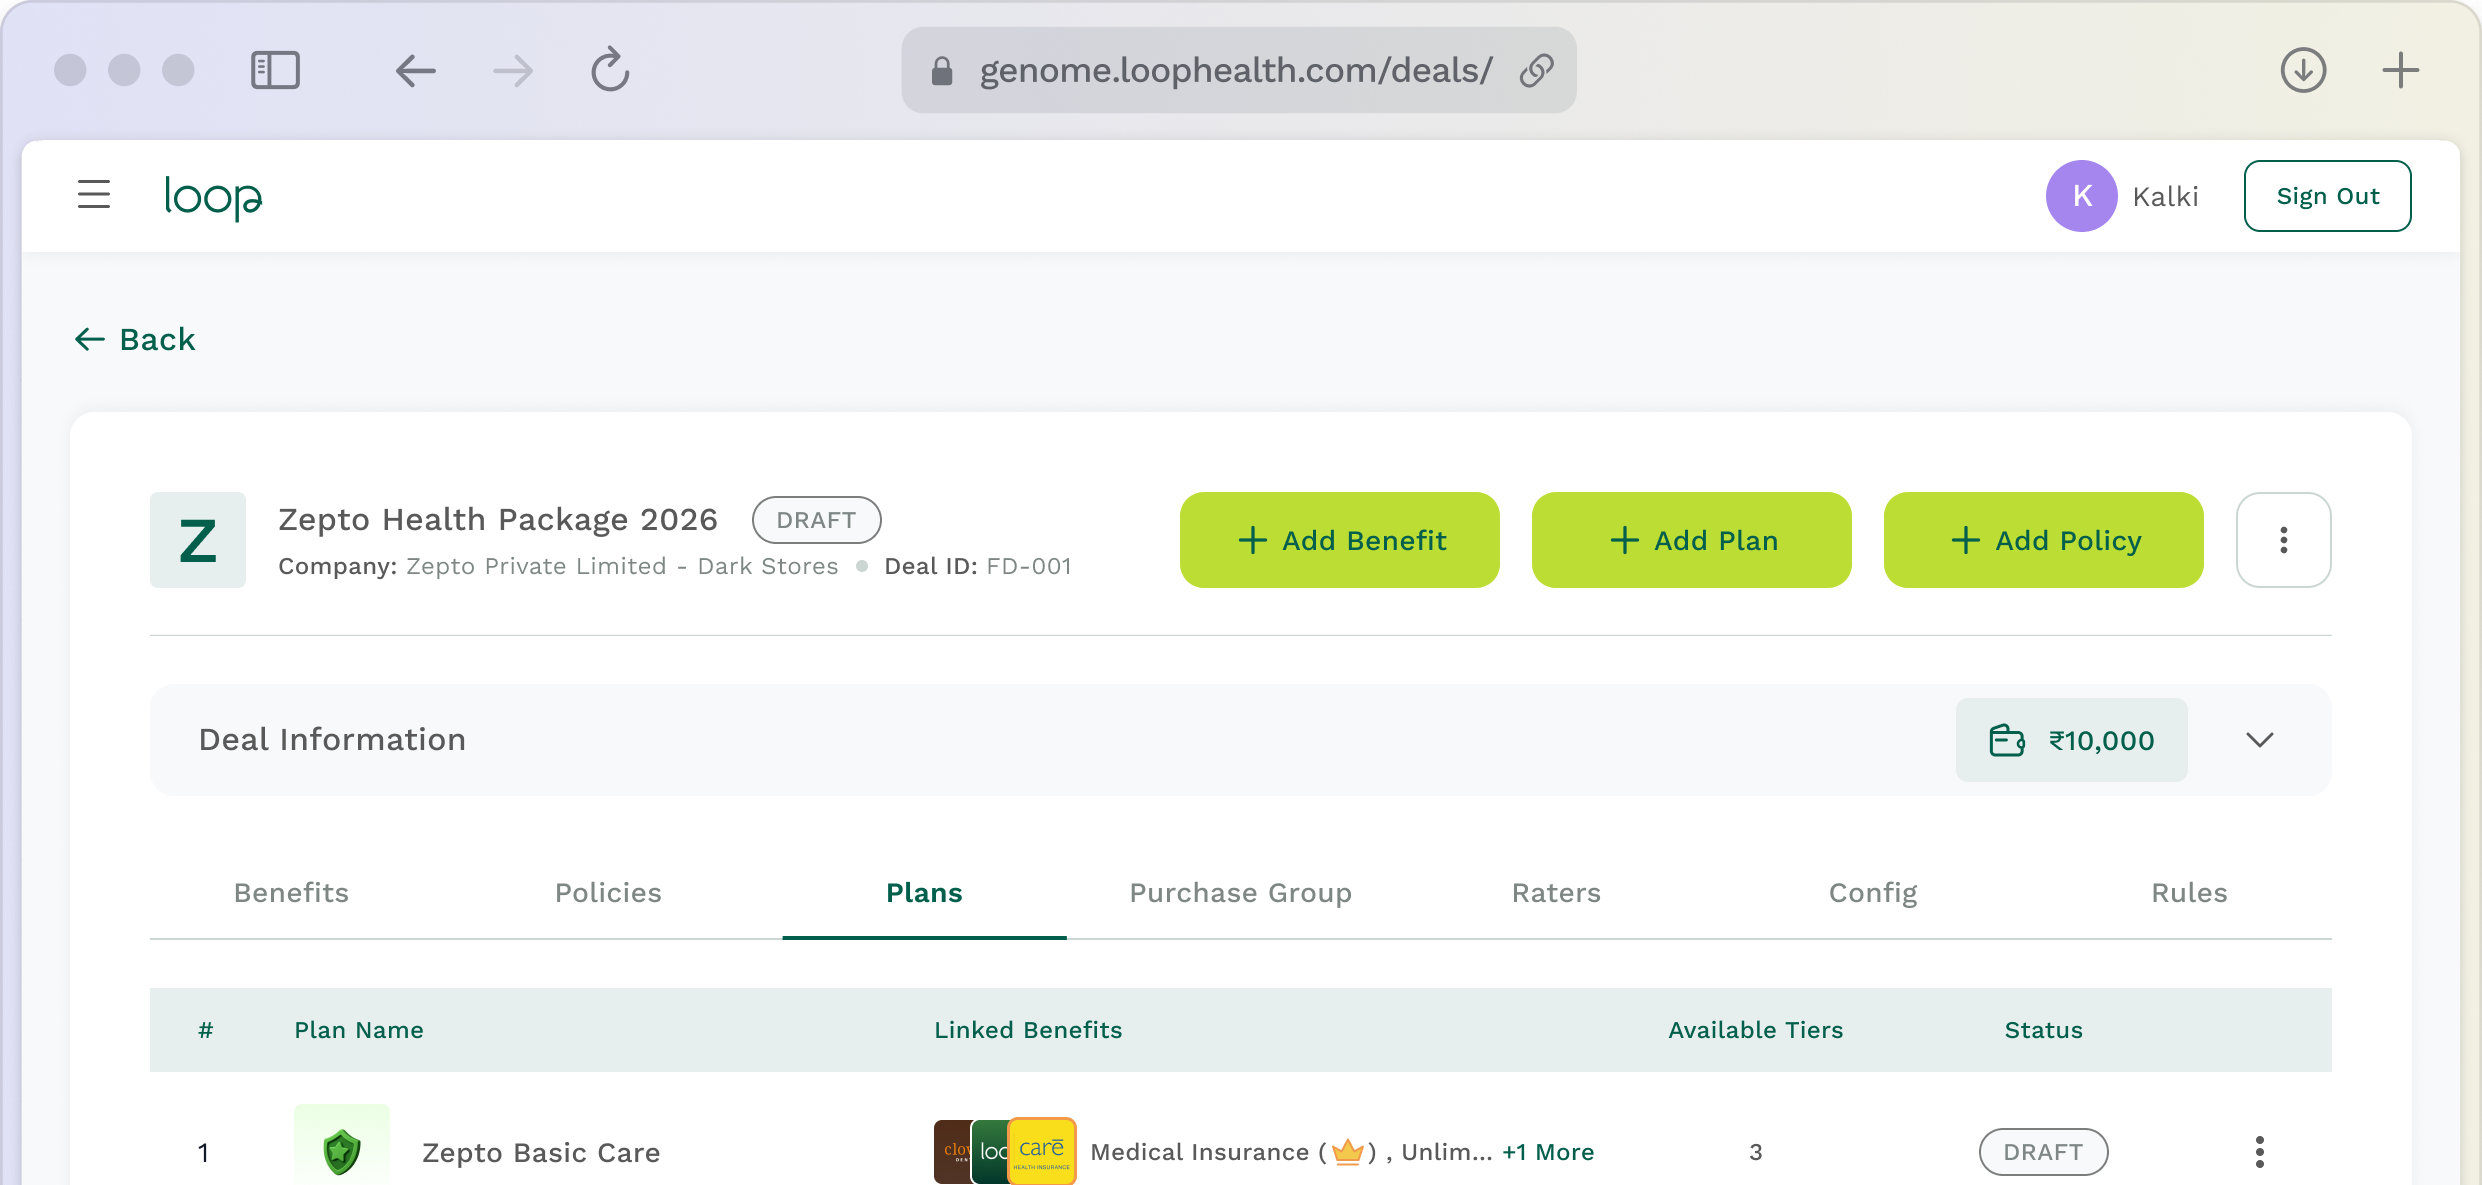This screenshot has width=2482, height=1185.
Task: Click the tiers value 3
Action: point(1756,1152)
